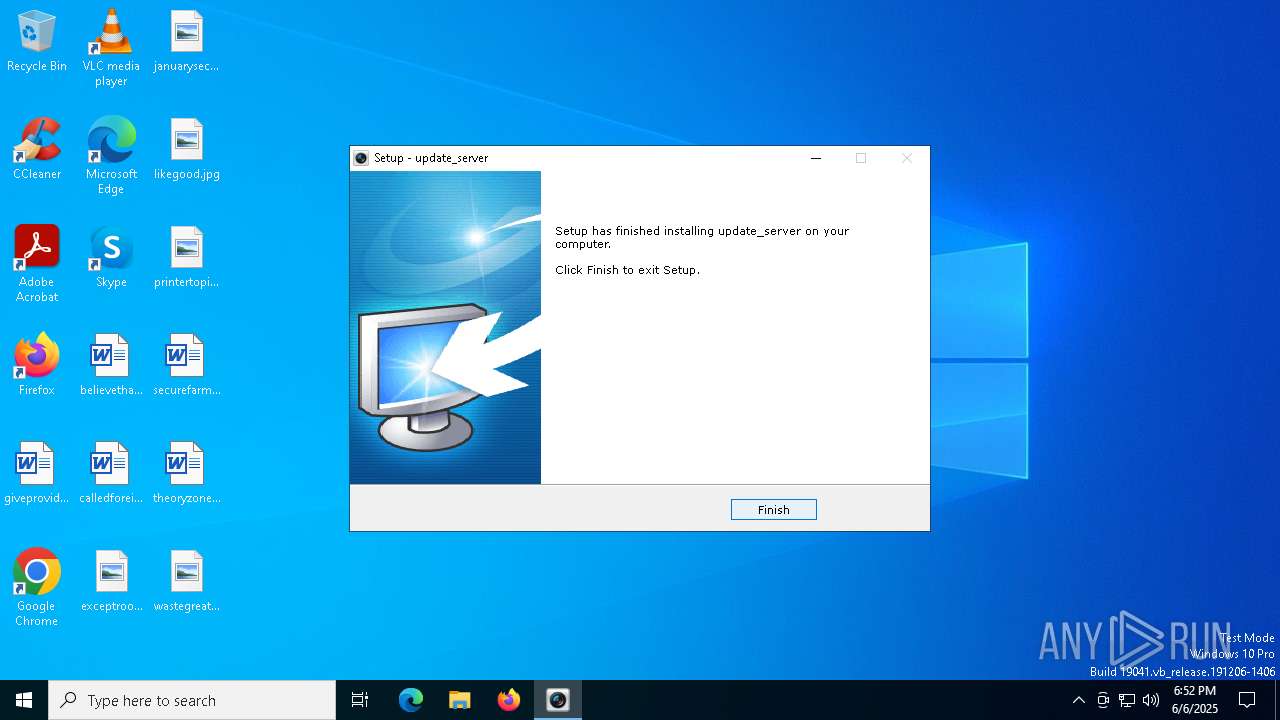Select the printertopi image file
The image size is (1280, 720).
click(186, 258)
